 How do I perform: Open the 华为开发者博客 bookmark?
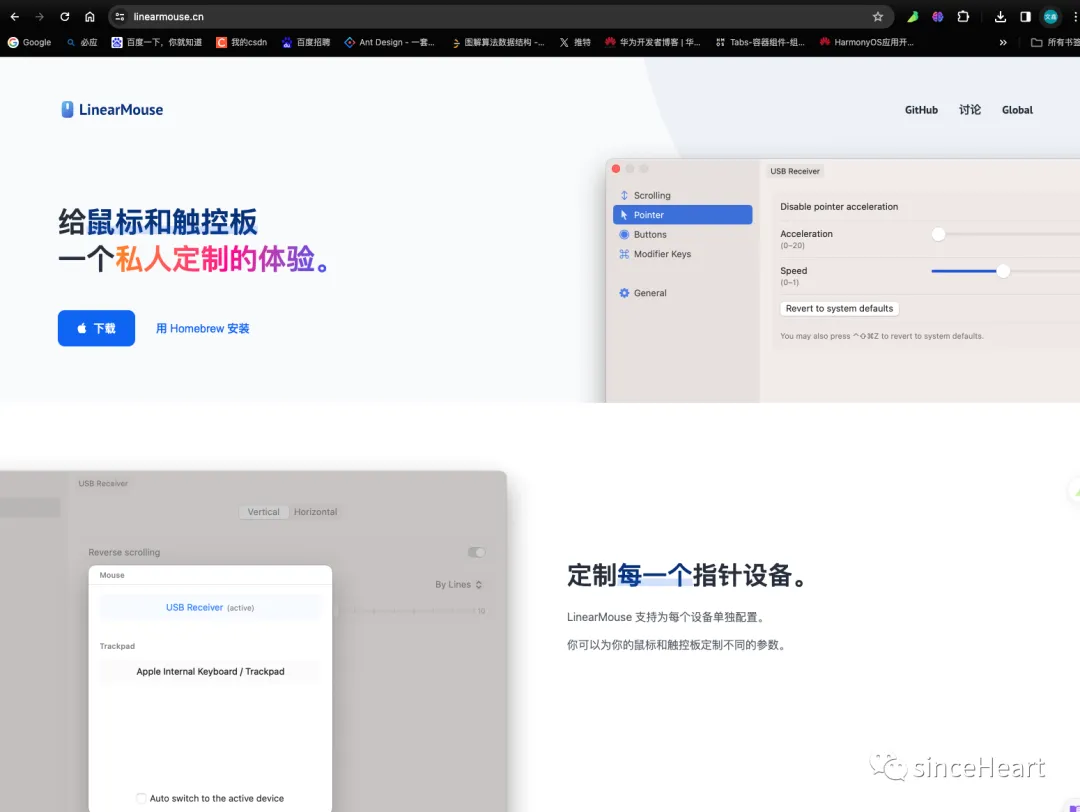[x=652, y=42]
